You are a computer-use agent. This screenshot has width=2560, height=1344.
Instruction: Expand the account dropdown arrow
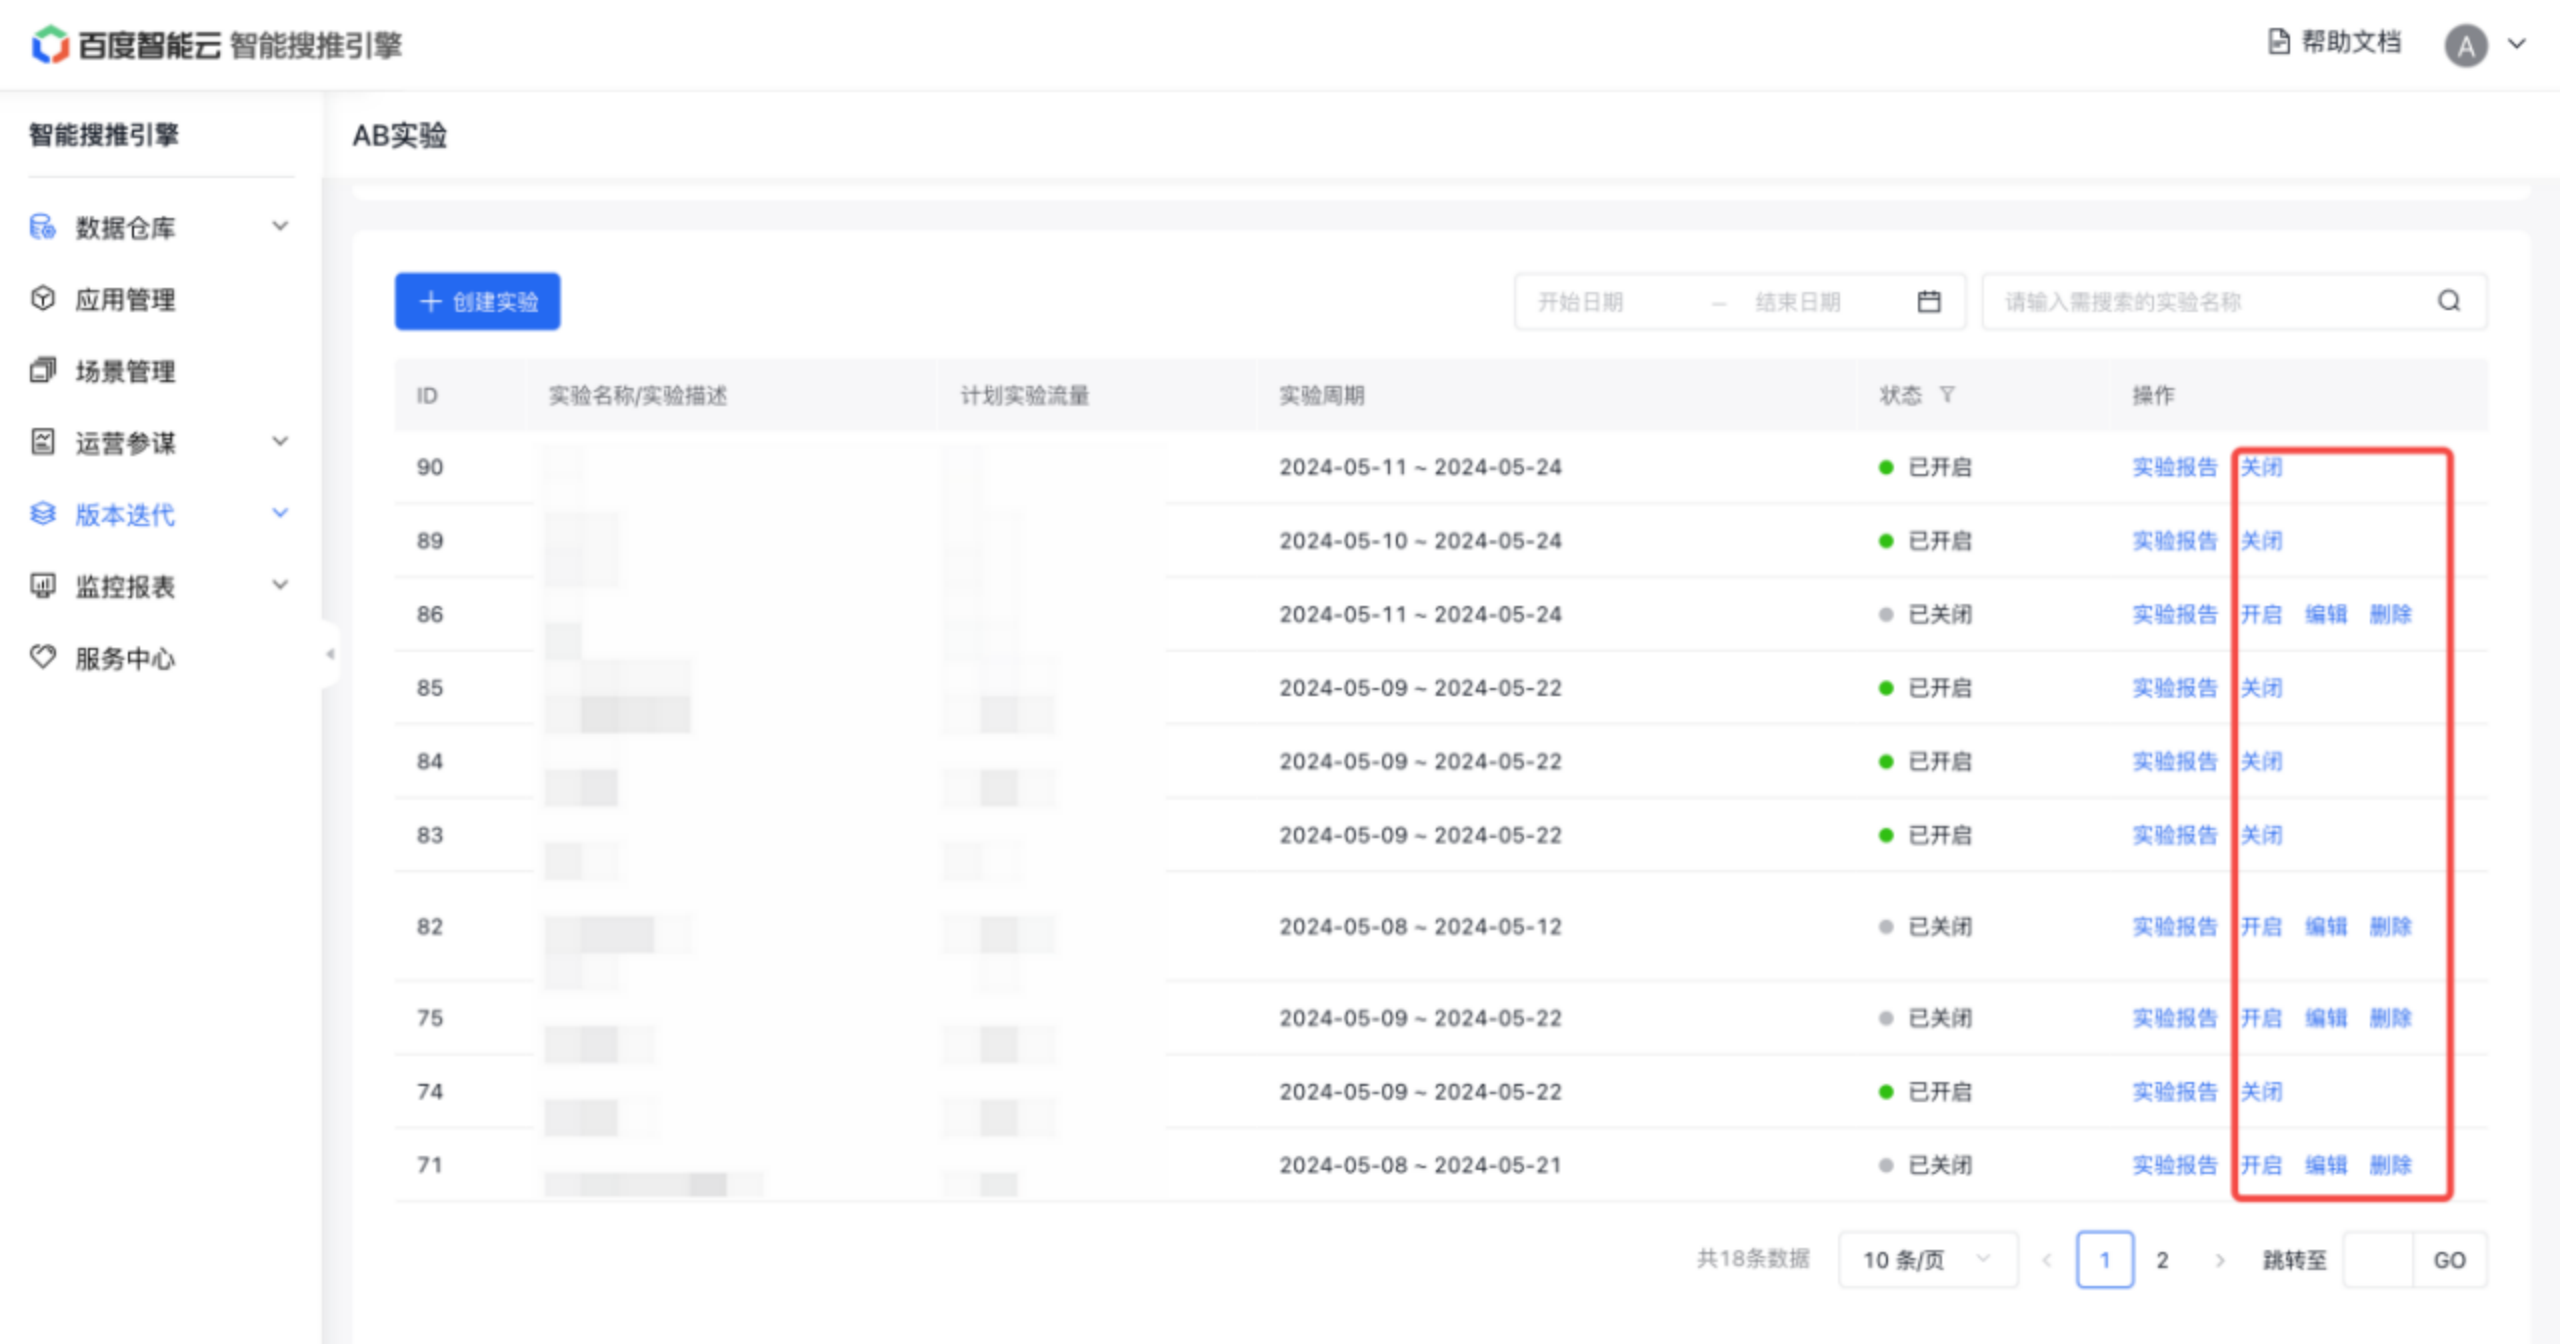(2517, 44)
